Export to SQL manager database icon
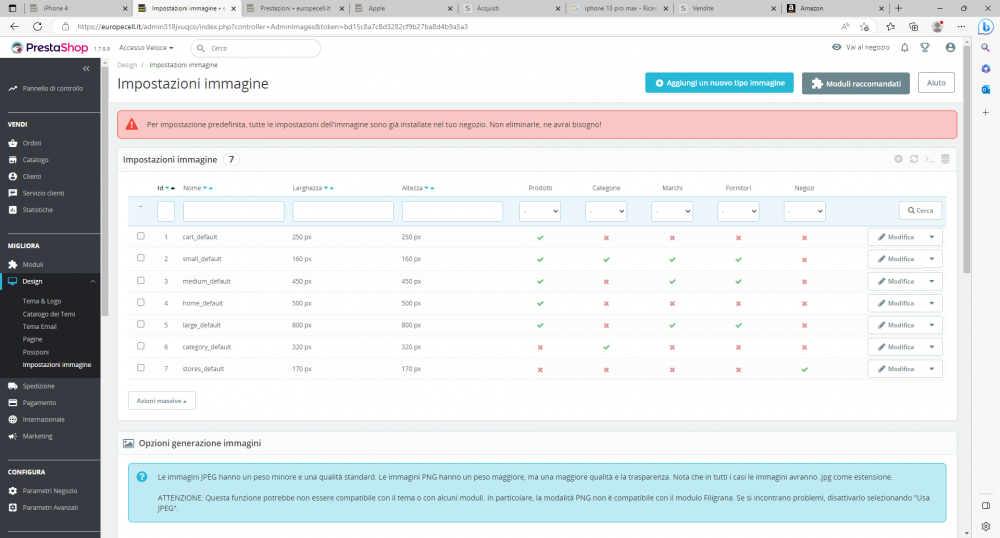 945,159
